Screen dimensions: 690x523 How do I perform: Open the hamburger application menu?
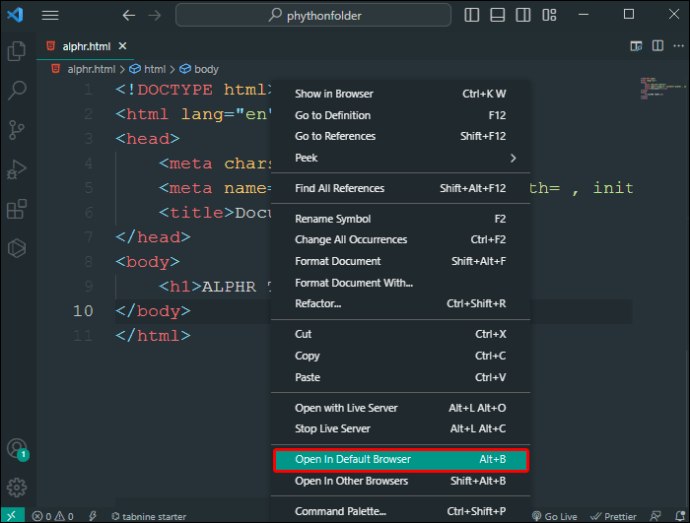click(50, 15)
